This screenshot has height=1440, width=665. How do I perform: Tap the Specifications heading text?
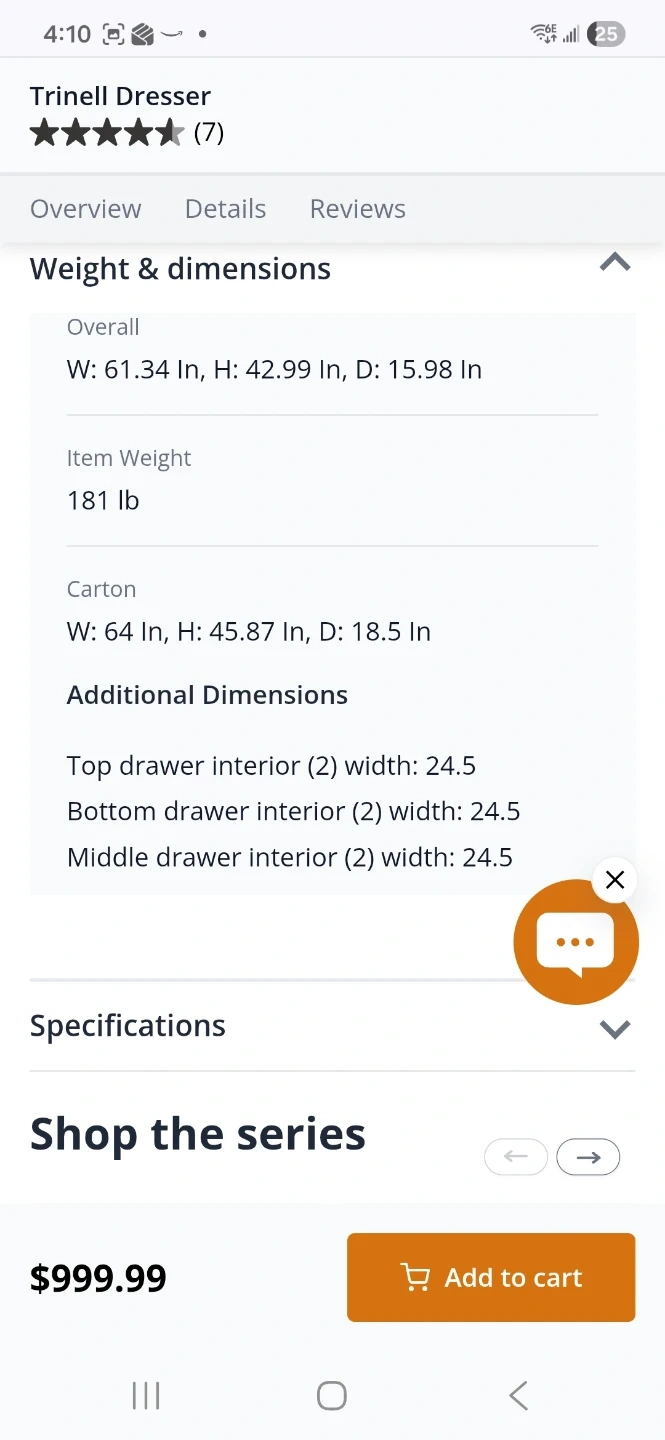[x=128, y=1026]
